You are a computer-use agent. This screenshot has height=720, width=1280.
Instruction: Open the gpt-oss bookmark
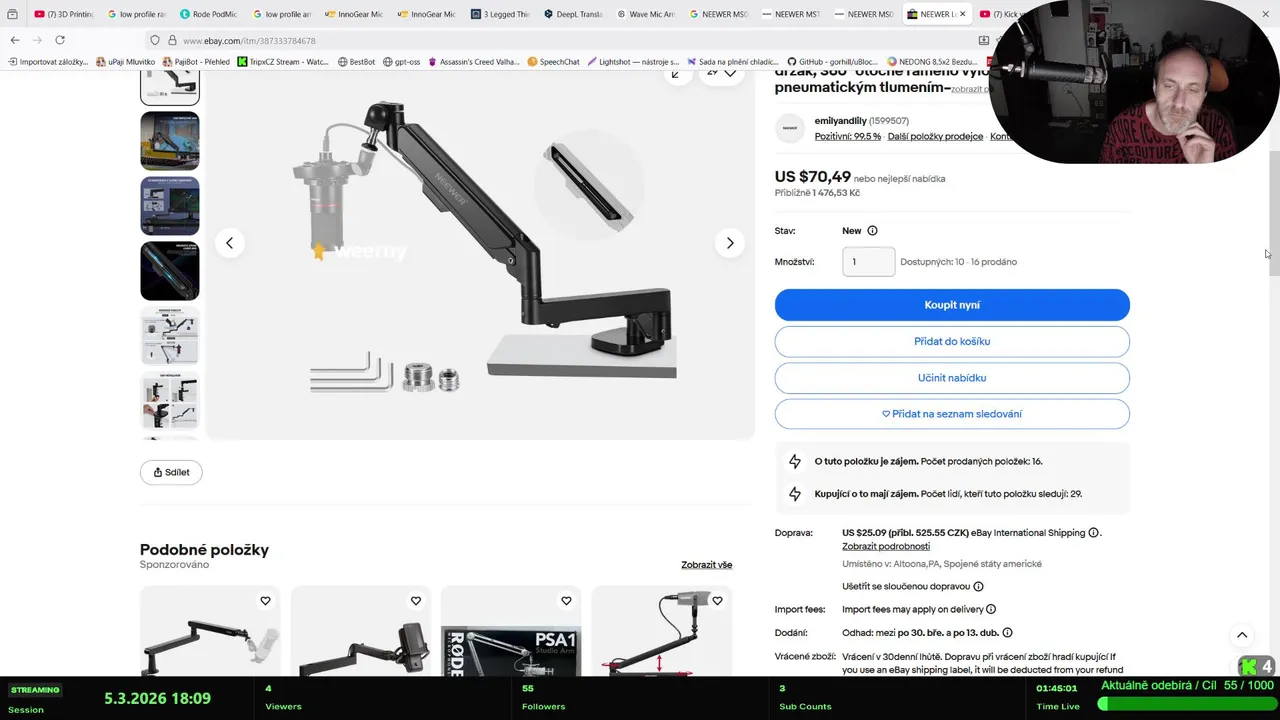coord(402,62)
